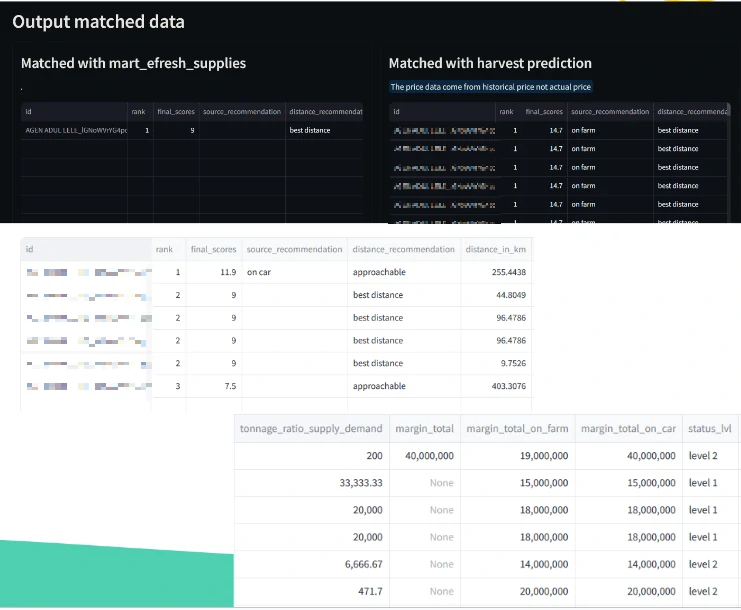Select the 33,333.33 tonnage ratio cell

311,483
